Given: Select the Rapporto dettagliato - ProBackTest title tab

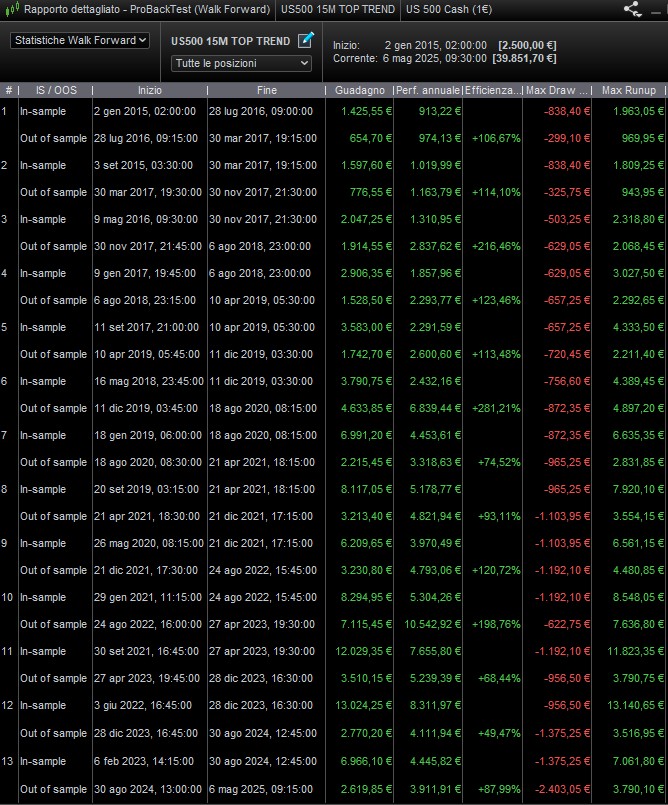Looking at the screenshot, I should point(146,9).
